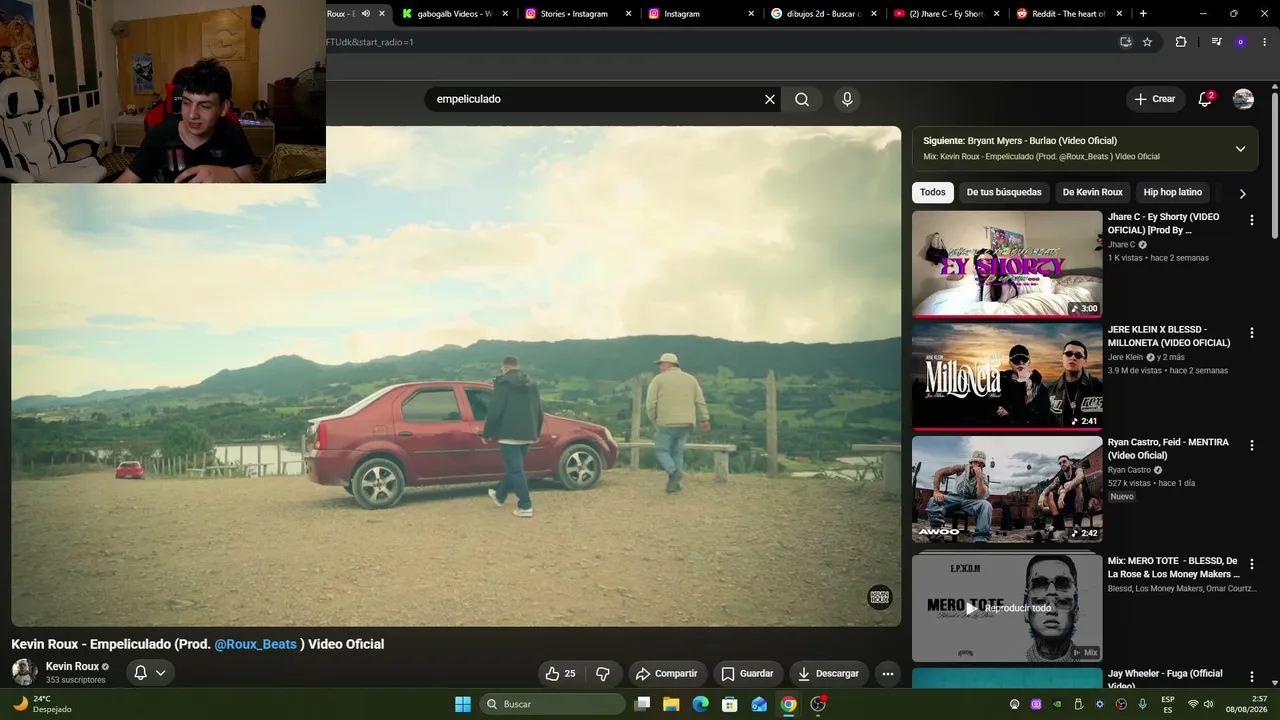Open more actions menu under the video
This screenshot has width=1280, height=720.
(x=887, y=674)
